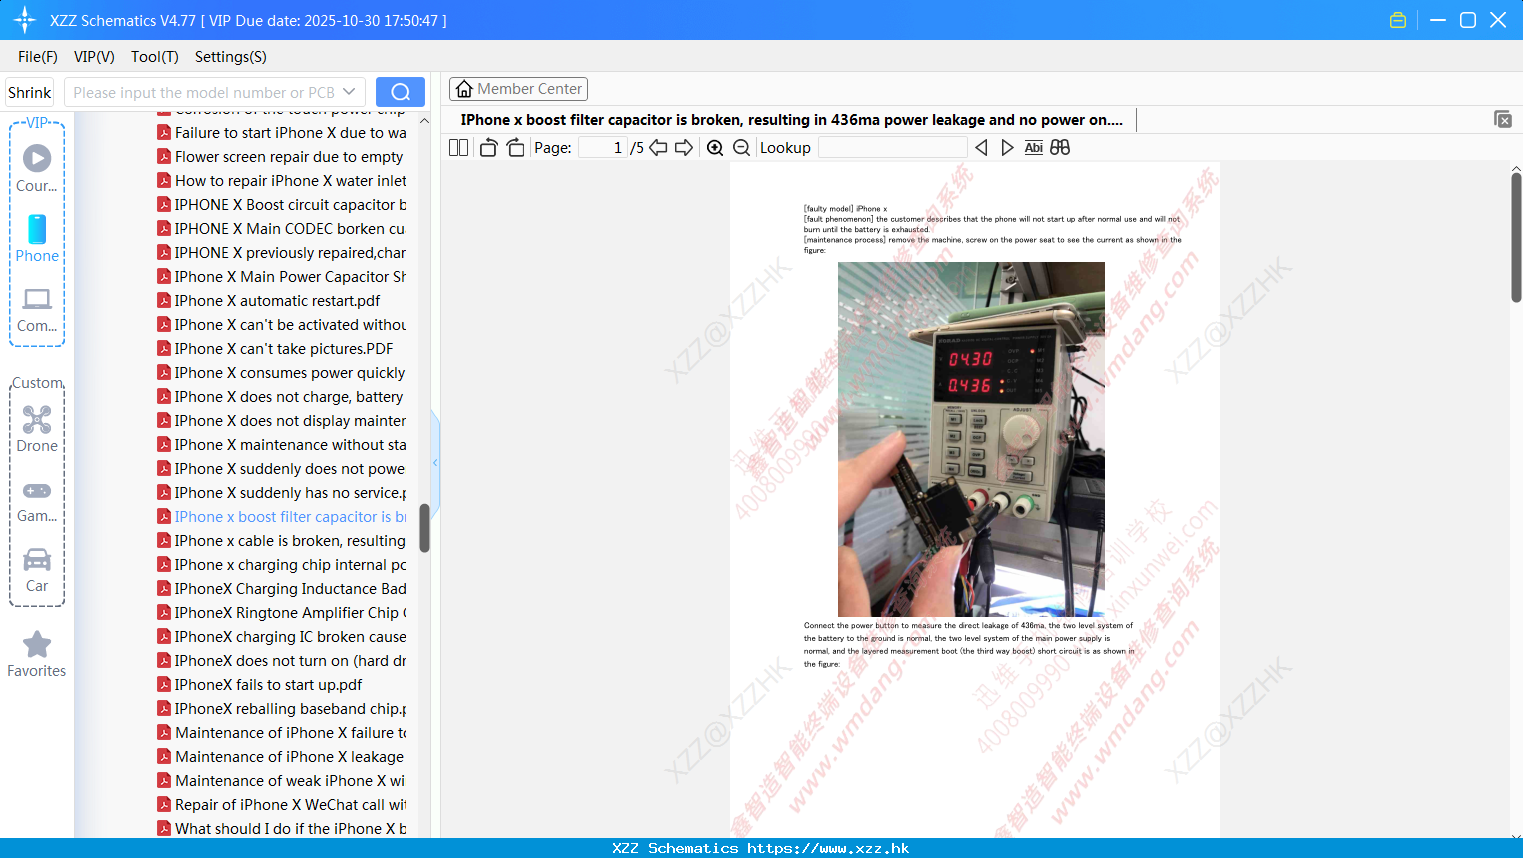Find previous match triangle

(981, 148)
